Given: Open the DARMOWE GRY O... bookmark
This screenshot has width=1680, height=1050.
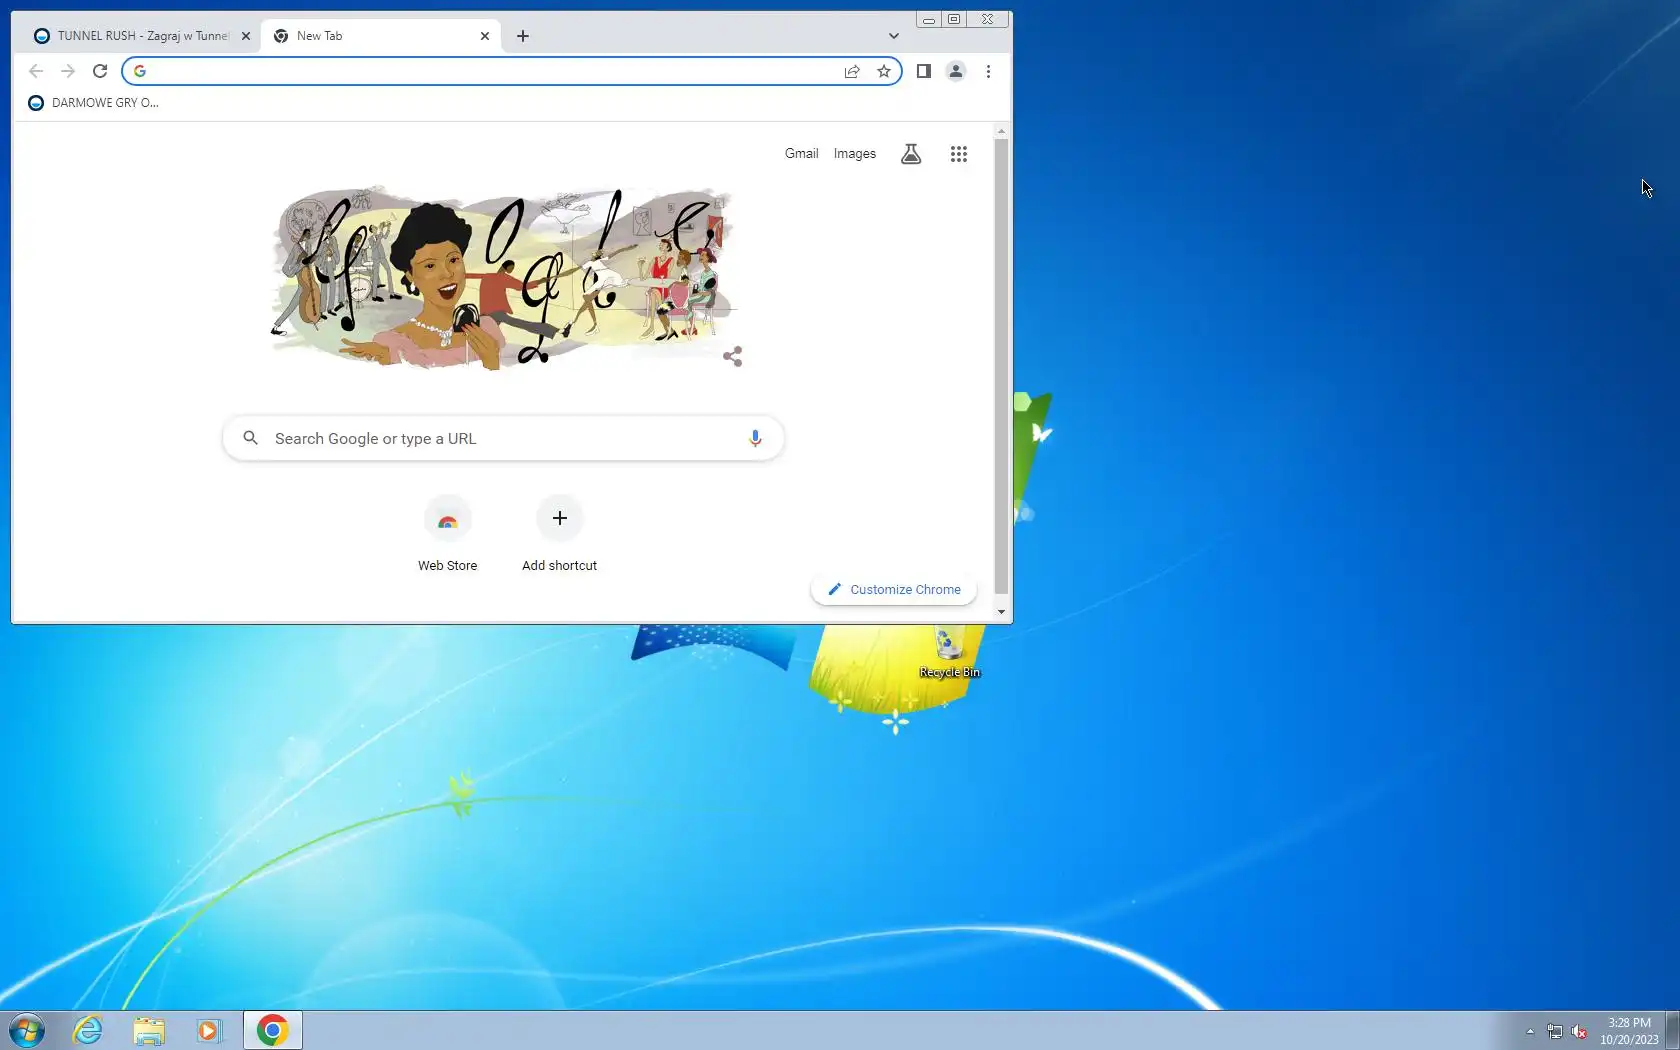Looking at the screenshot, I should coord(93,103).
